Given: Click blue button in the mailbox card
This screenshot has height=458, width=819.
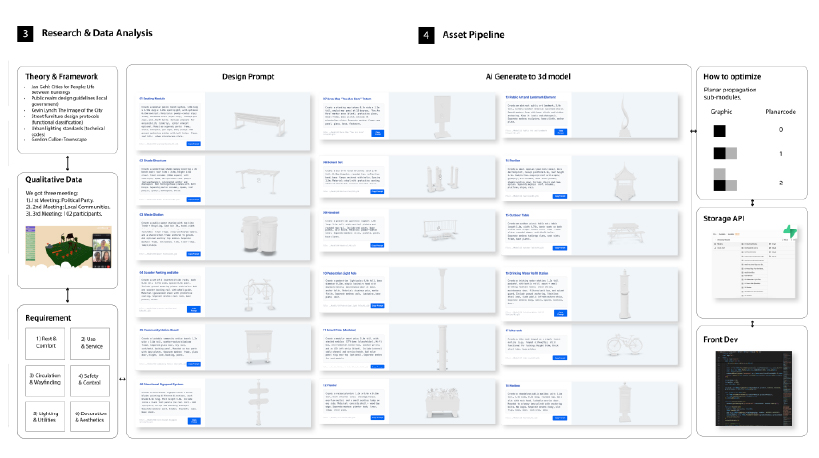Looking at the screenshot, I should click(x=560, y=418).
